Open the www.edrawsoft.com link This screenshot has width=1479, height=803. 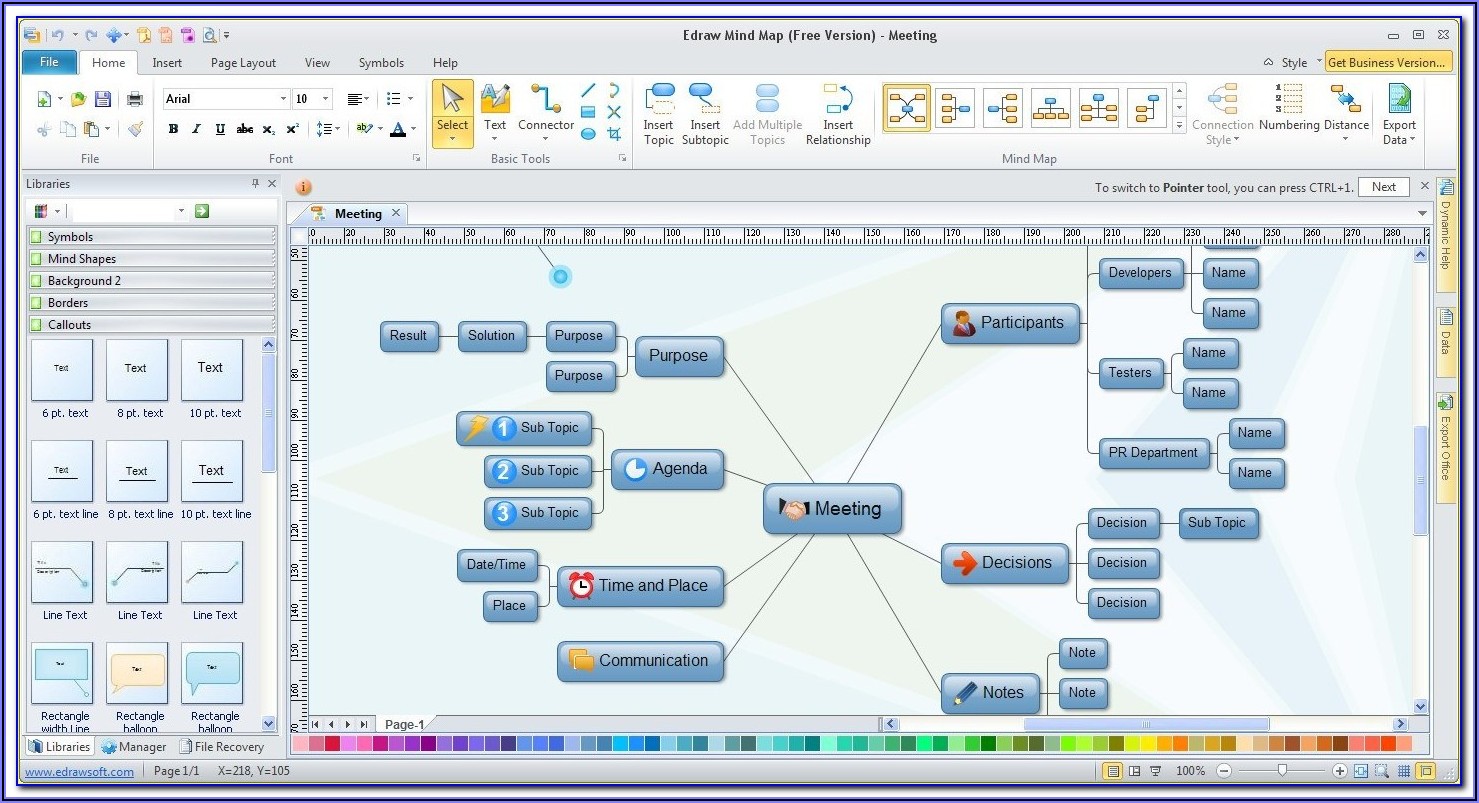click(79, 772)
